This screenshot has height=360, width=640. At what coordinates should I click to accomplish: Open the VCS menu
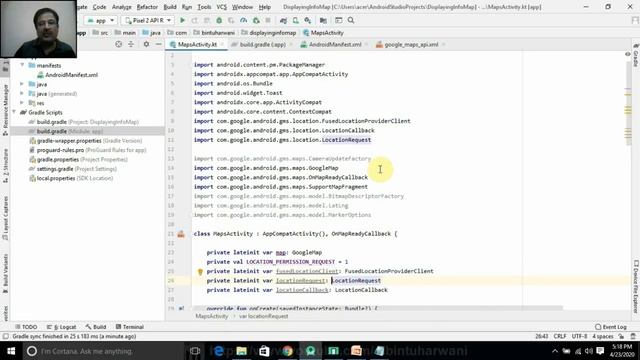tap(221, 7)
